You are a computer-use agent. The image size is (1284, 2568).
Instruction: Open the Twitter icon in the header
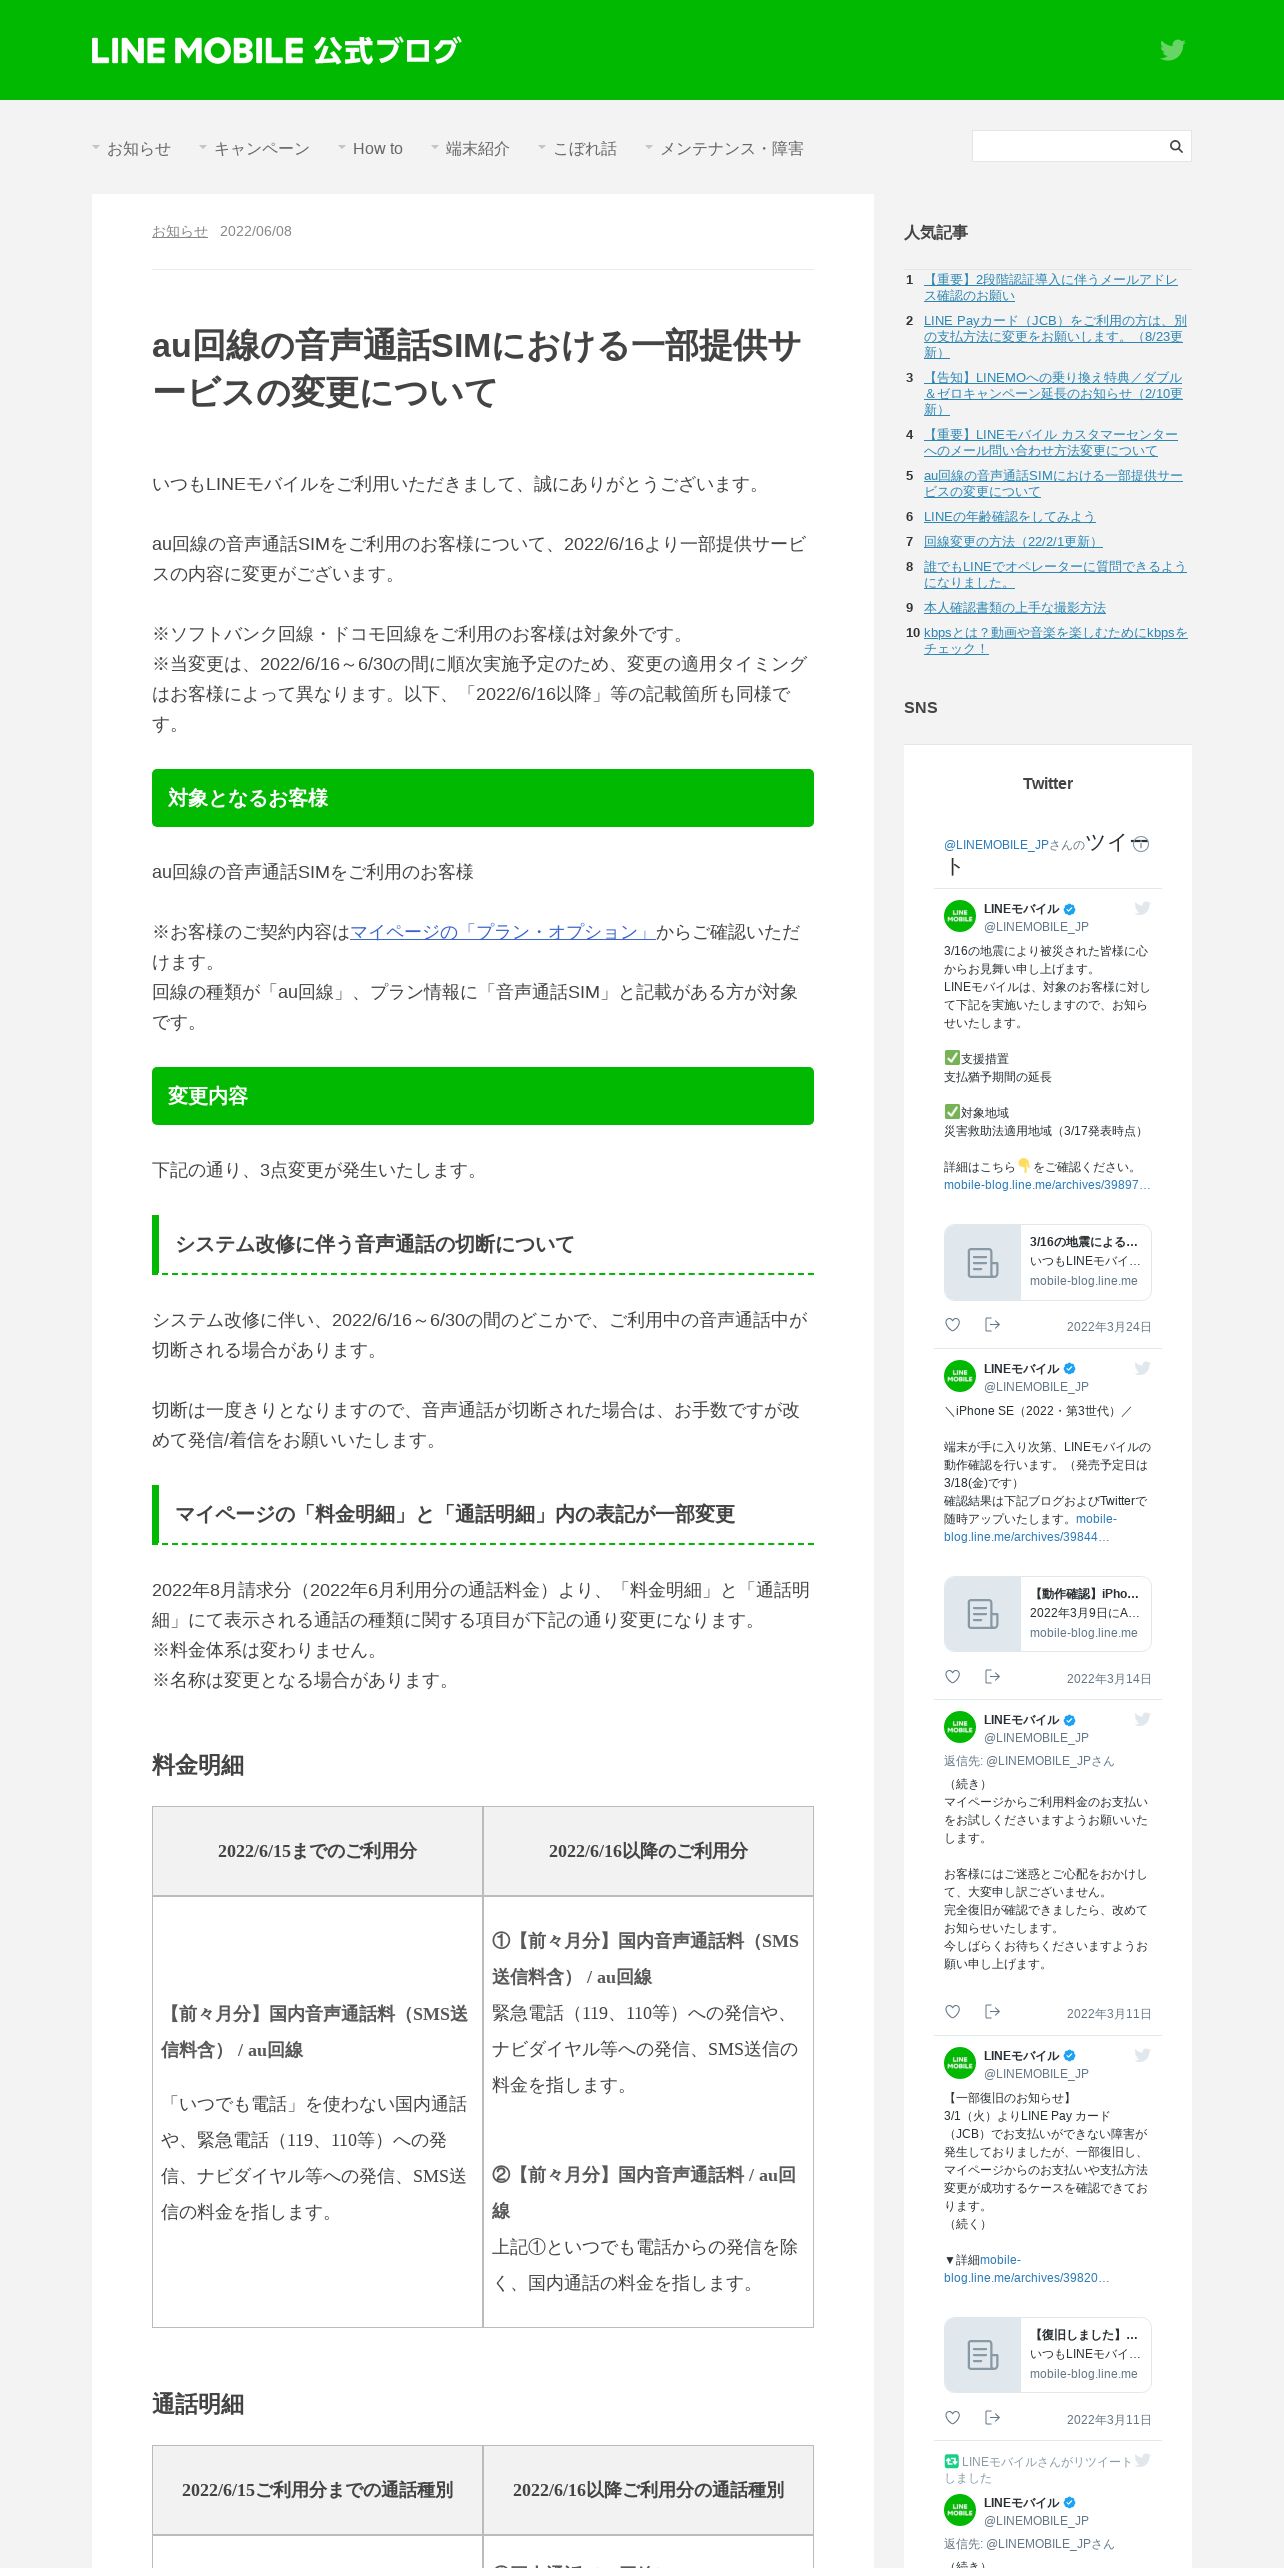pyautogui.click(x=1172, y=50)
